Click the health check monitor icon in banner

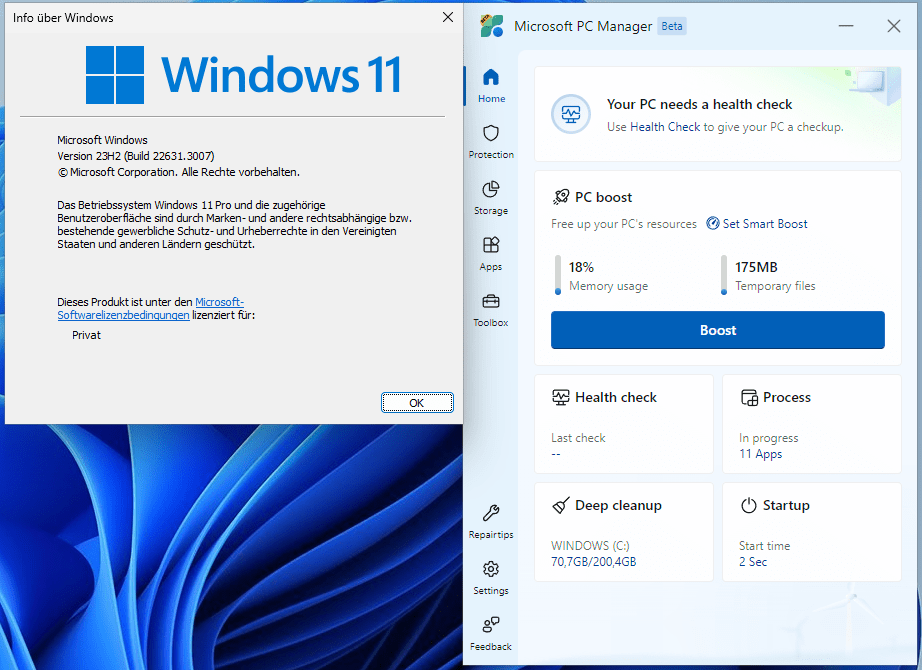pos(570,114)
